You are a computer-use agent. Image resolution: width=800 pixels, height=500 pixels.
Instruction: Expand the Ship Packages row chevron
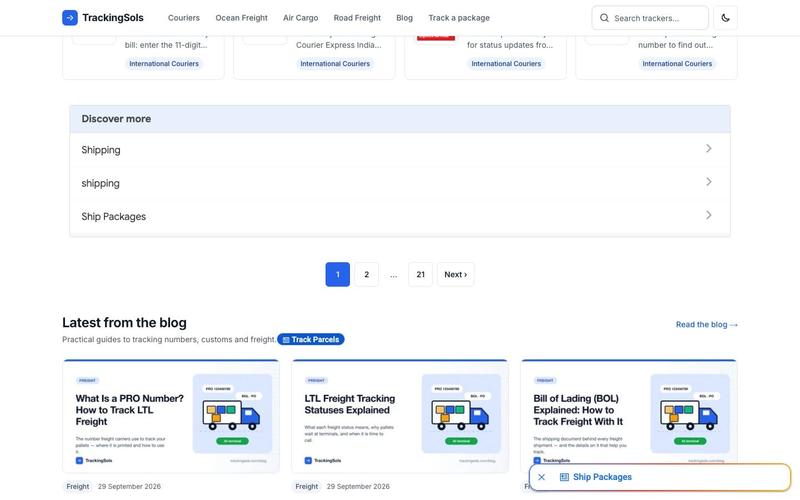[x=709, y=215]
